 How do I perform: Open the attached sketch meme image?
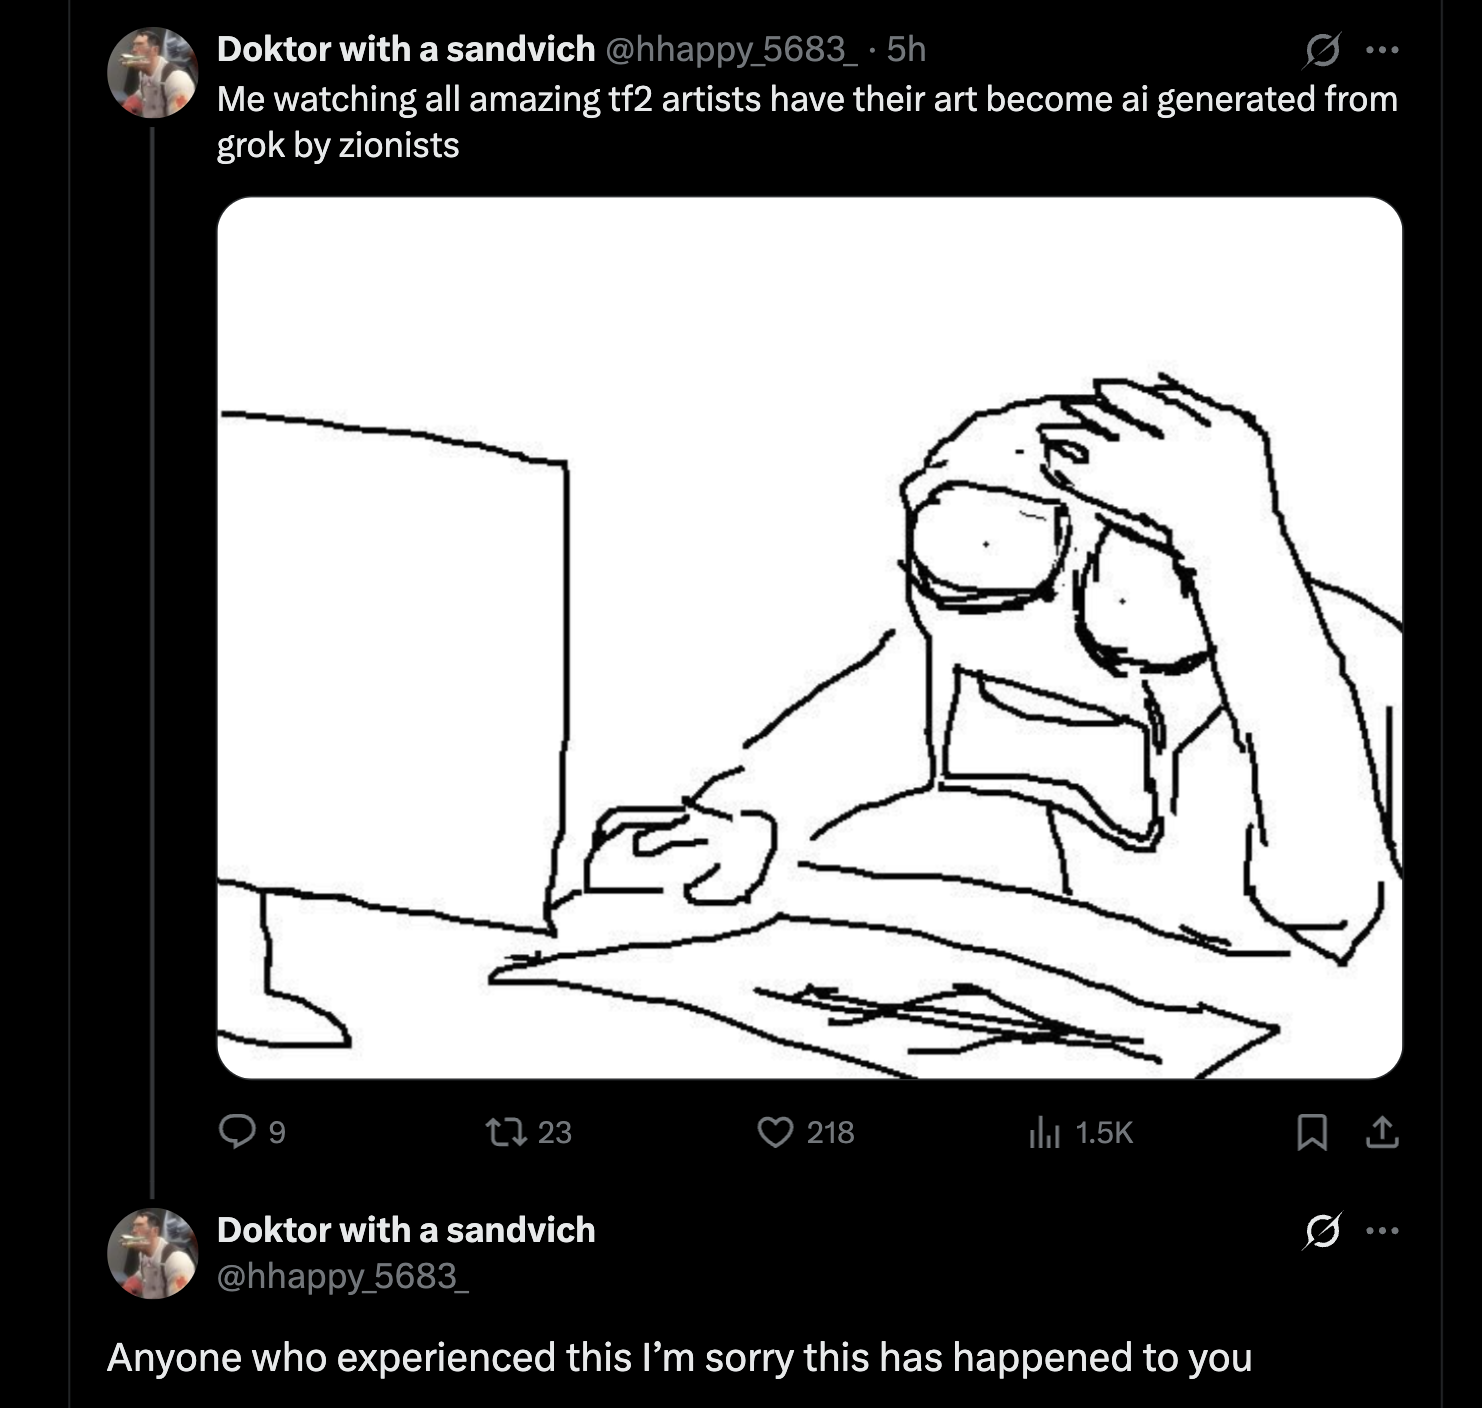click(809, 638)
